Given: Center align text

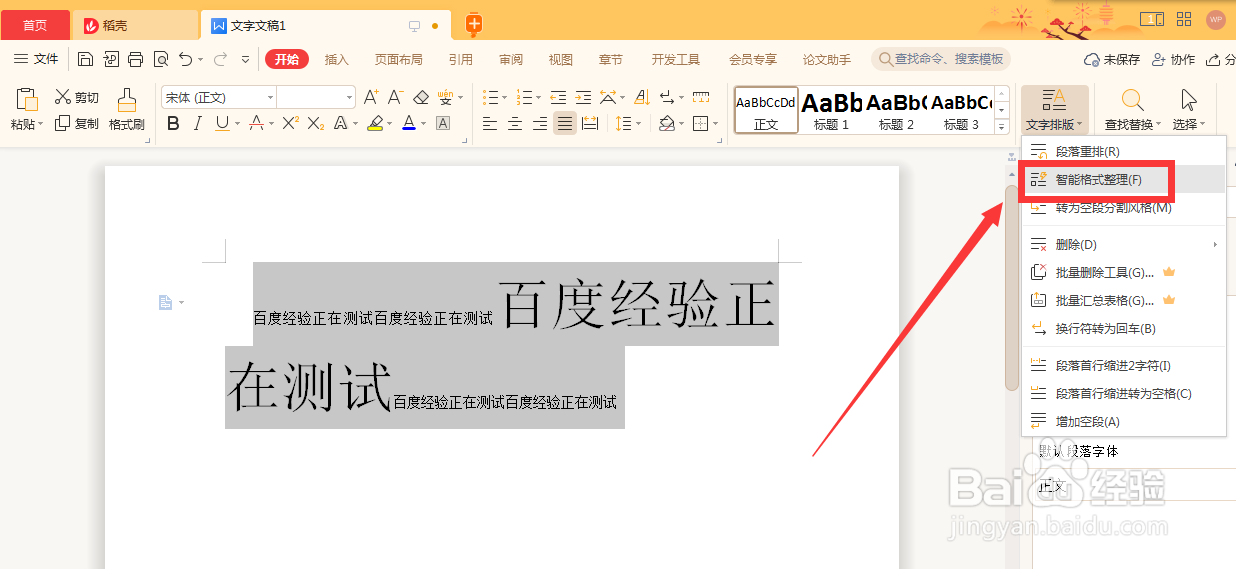Looking at the screenshot, I should tap(515, 124).
